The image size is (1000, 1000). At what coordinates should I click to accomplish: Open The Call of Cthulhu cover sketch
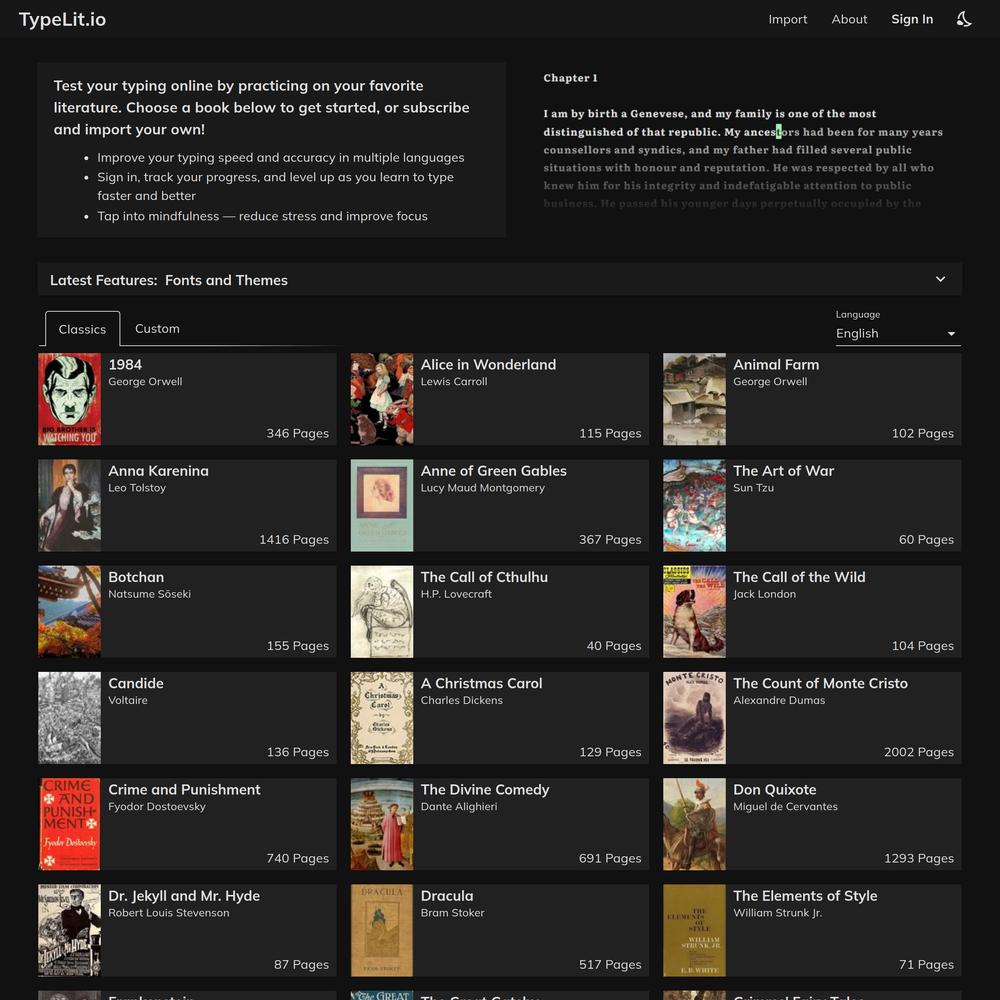(382, 612)
